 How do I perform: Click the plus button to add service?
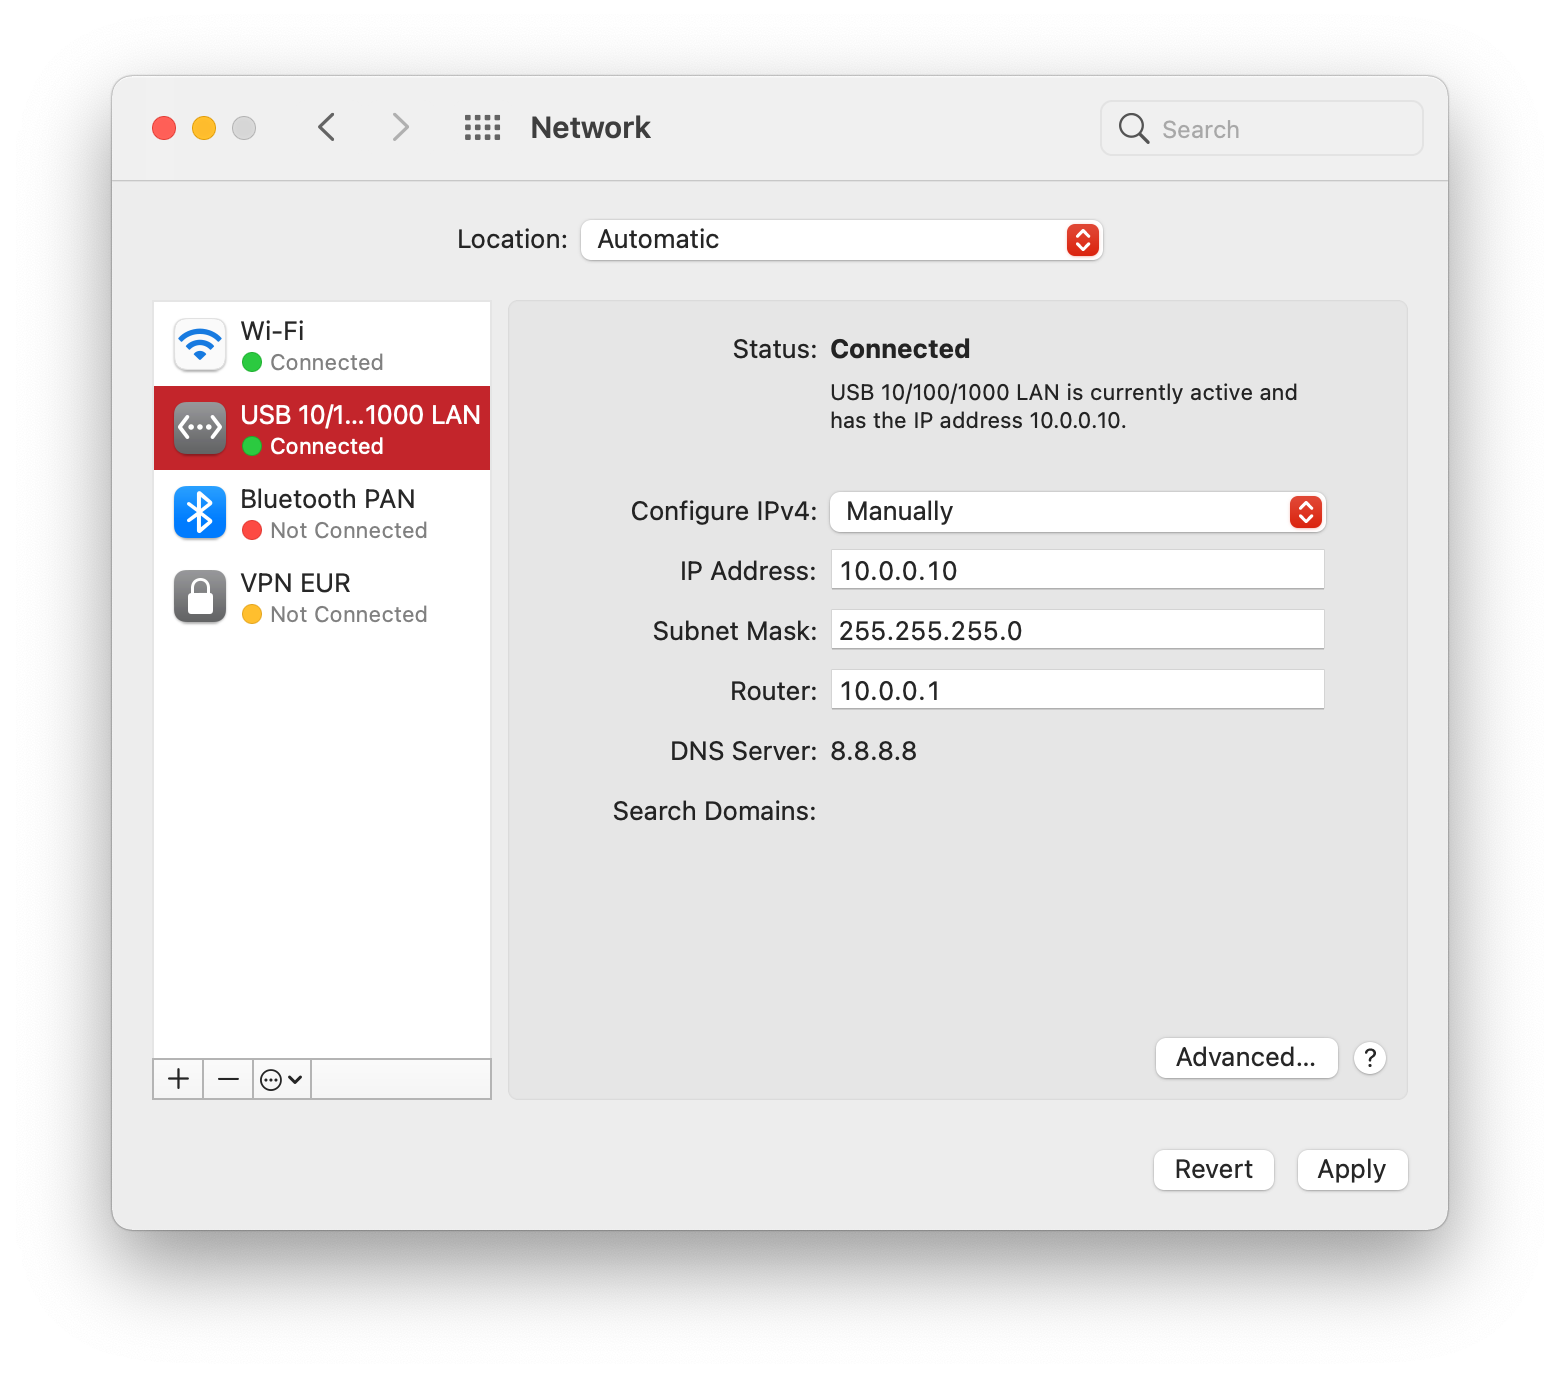click(x=178, y=1079)
